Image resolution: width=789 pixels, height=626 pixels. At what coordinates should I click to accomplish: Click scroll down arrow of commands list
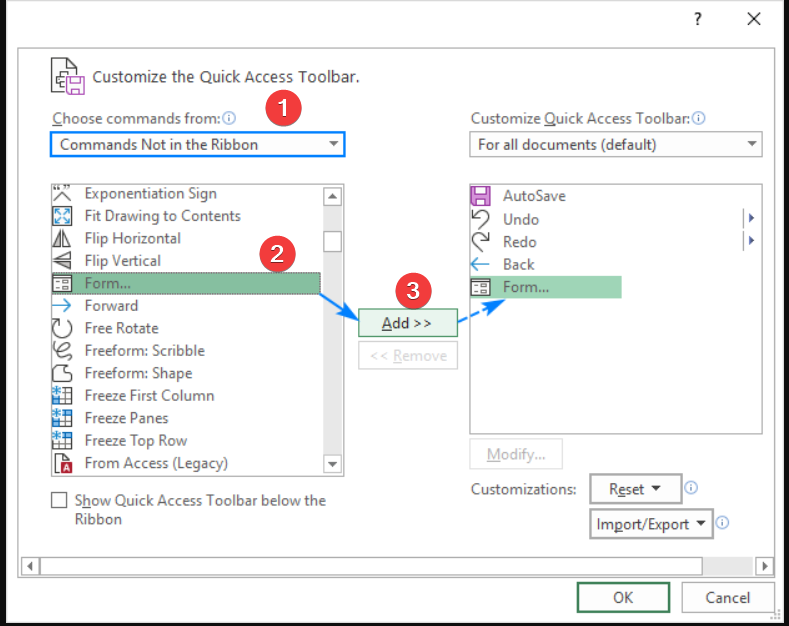point(332,464)
